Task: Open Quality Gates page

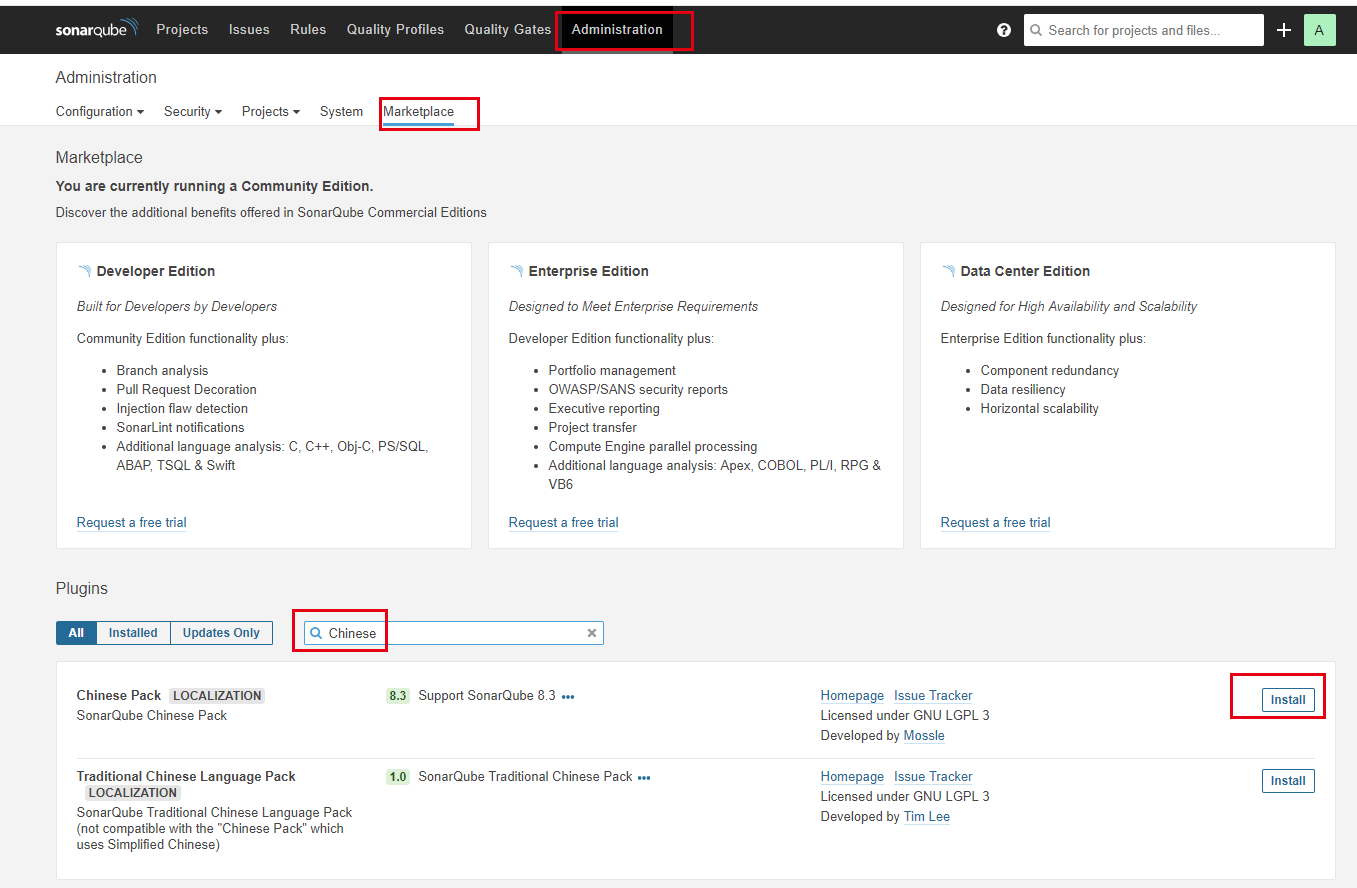Action: coord(508,29)
